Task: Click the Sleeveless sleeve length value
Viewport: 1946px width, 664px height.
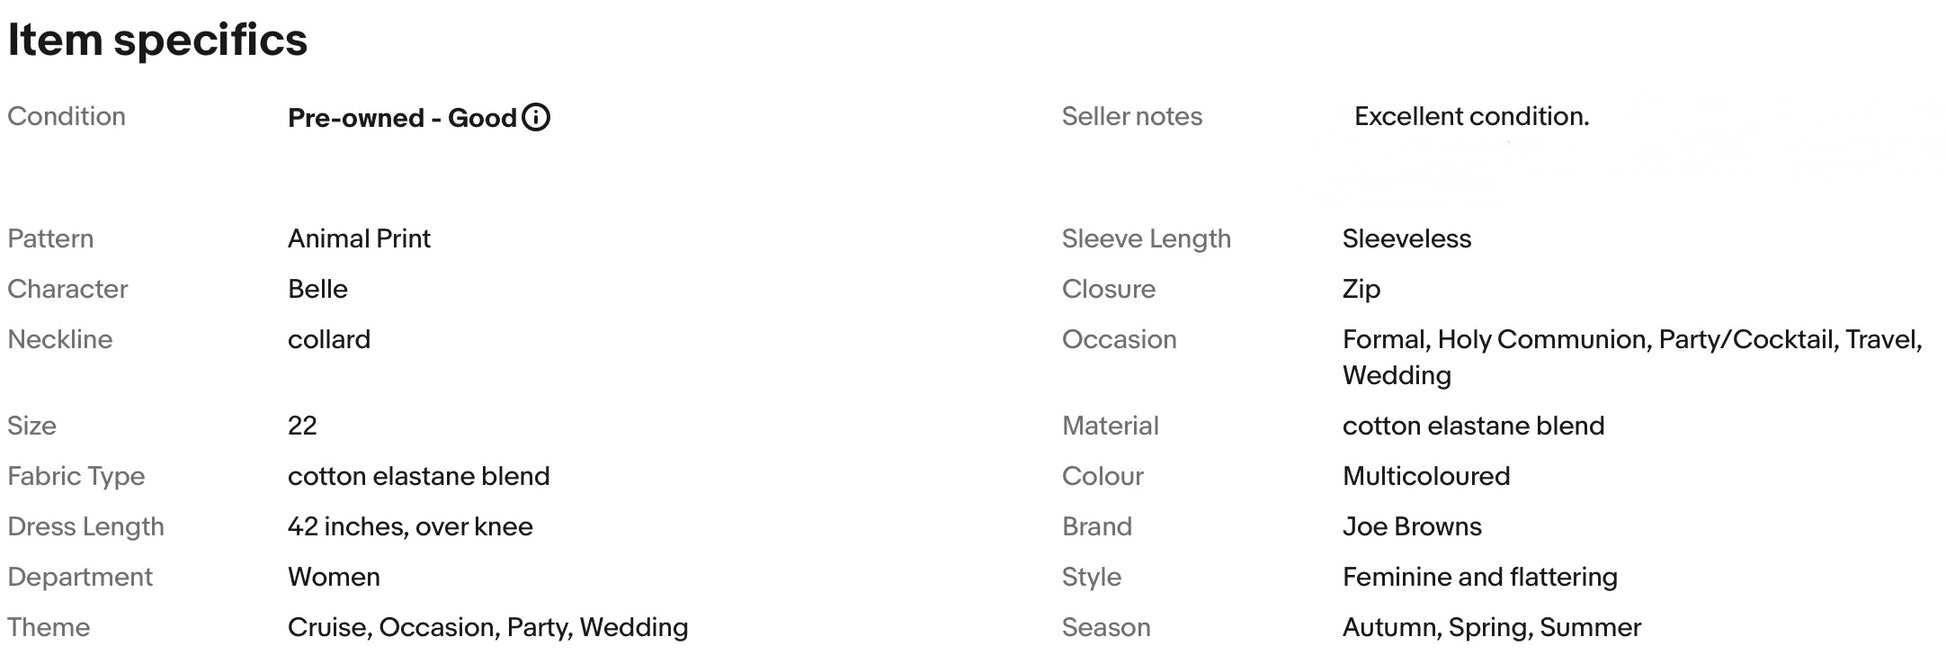Action: coord(1406,239)
